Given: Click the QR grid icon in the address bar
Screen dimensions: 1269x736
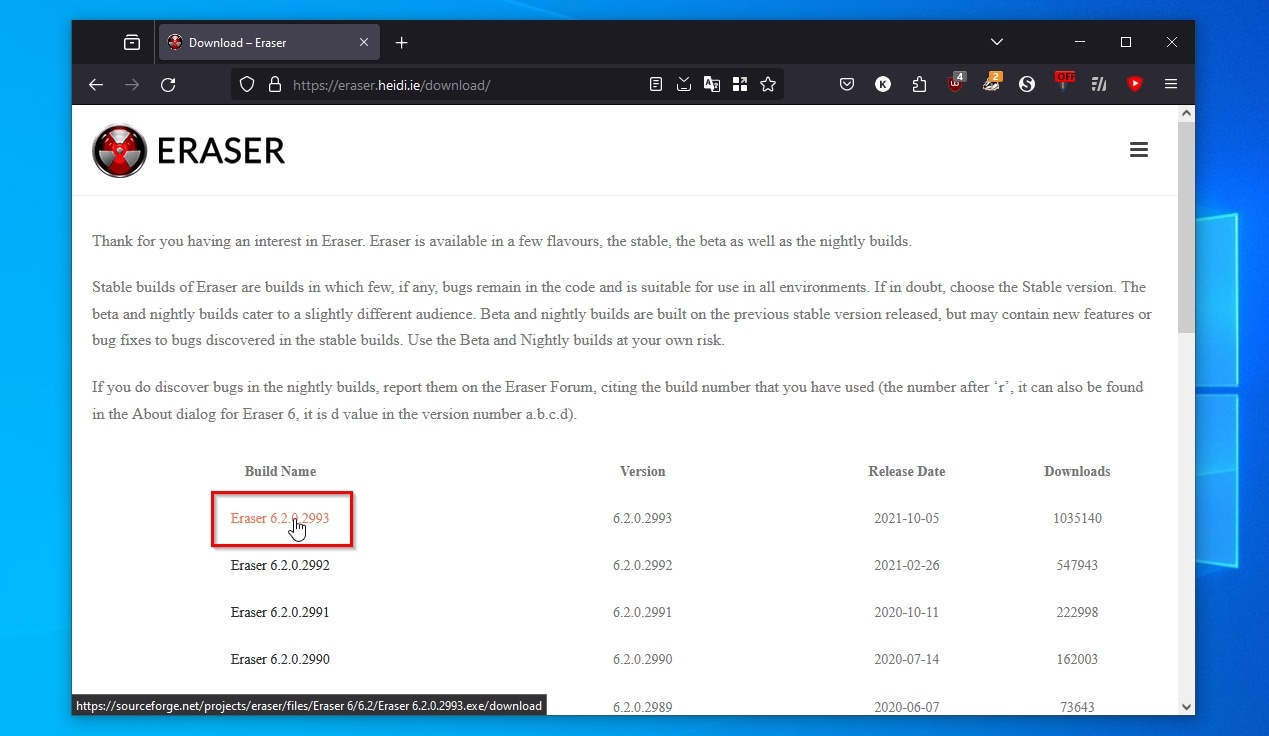Looking at the screenshot, I should 740,85.
